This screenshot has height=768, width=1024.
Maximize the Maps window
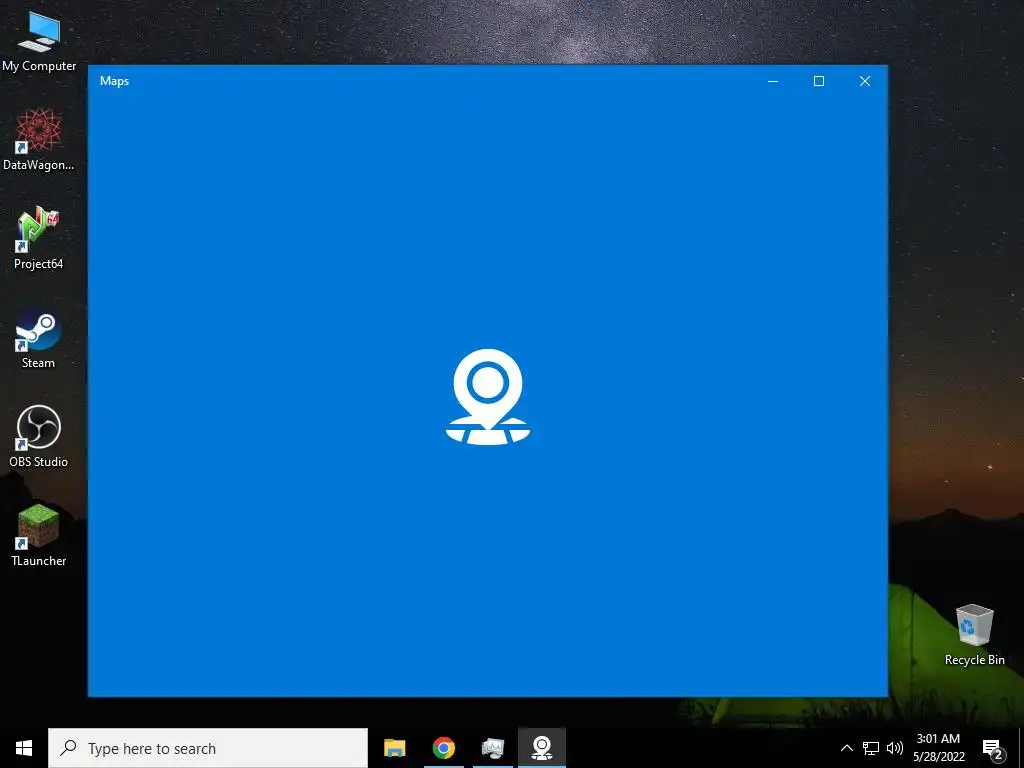(x=819, y=81)
